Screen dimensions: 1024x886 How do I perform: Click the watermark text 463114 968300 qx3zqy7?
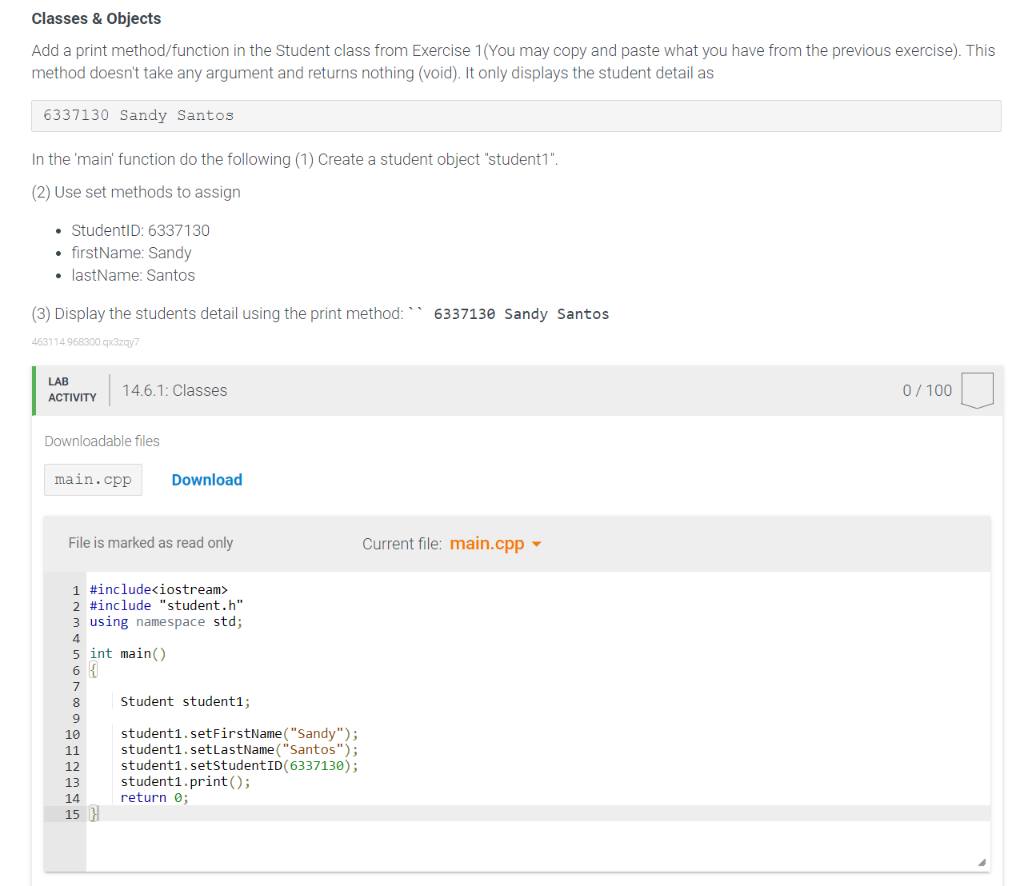87,341
